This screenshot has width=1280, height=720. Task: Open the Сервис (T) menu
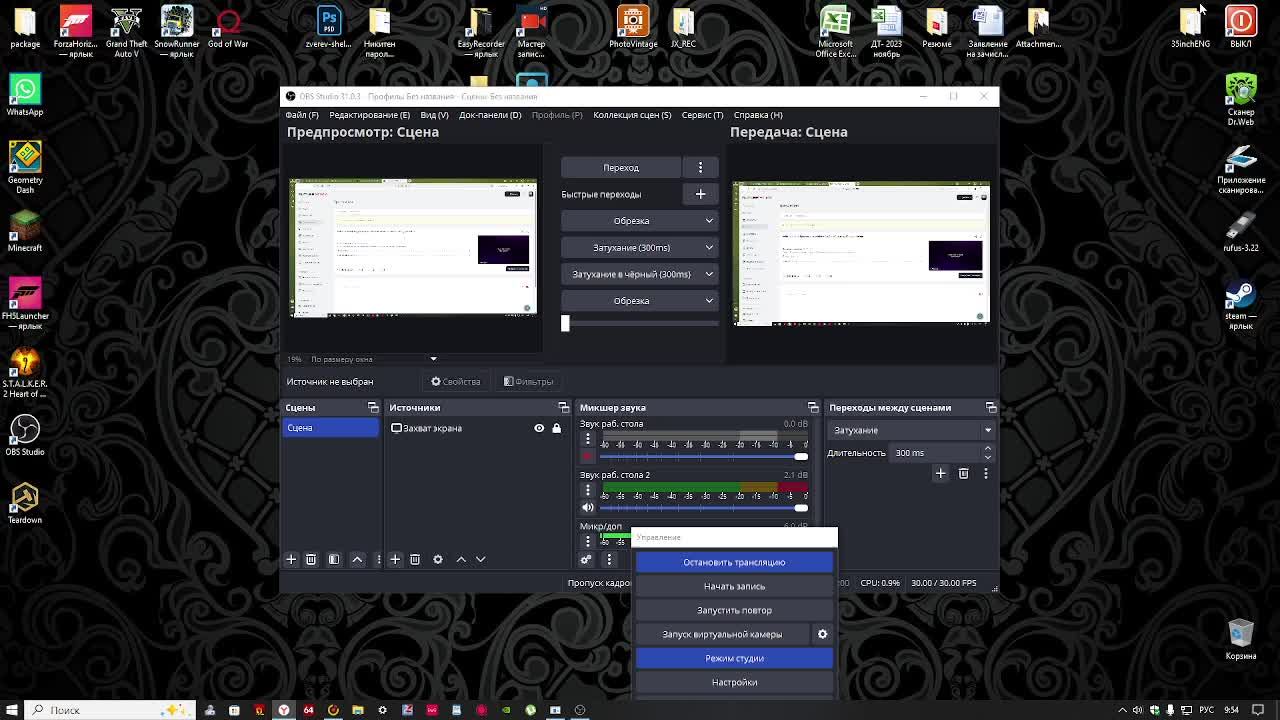[x=702, y=115]
